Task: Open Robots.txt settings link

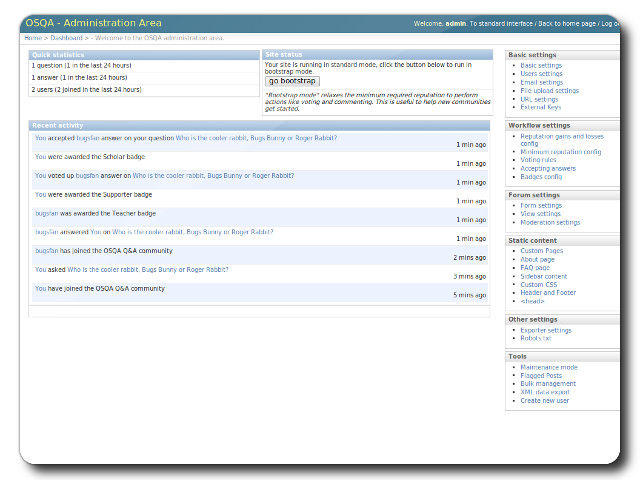Action: [535, 339]
